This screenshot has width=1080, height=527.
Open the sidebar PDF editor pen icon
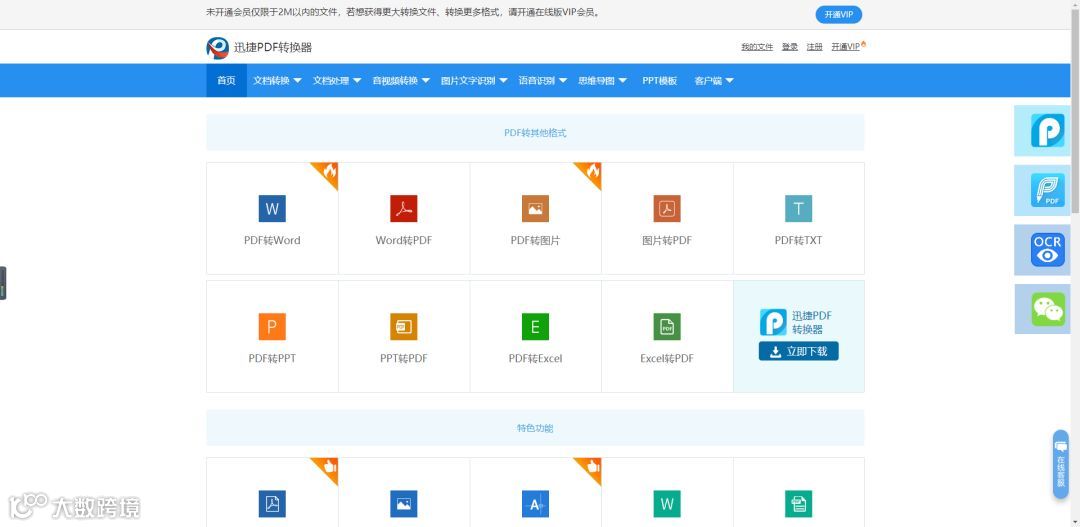(x=1047, y=190)
